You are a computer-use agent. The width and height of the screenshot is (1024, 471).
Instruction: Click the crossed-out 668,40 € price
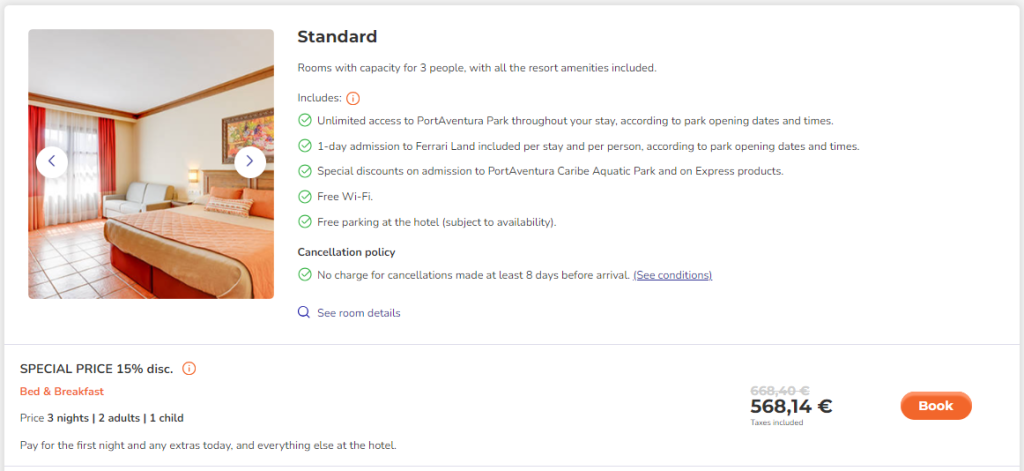point(780,390)
